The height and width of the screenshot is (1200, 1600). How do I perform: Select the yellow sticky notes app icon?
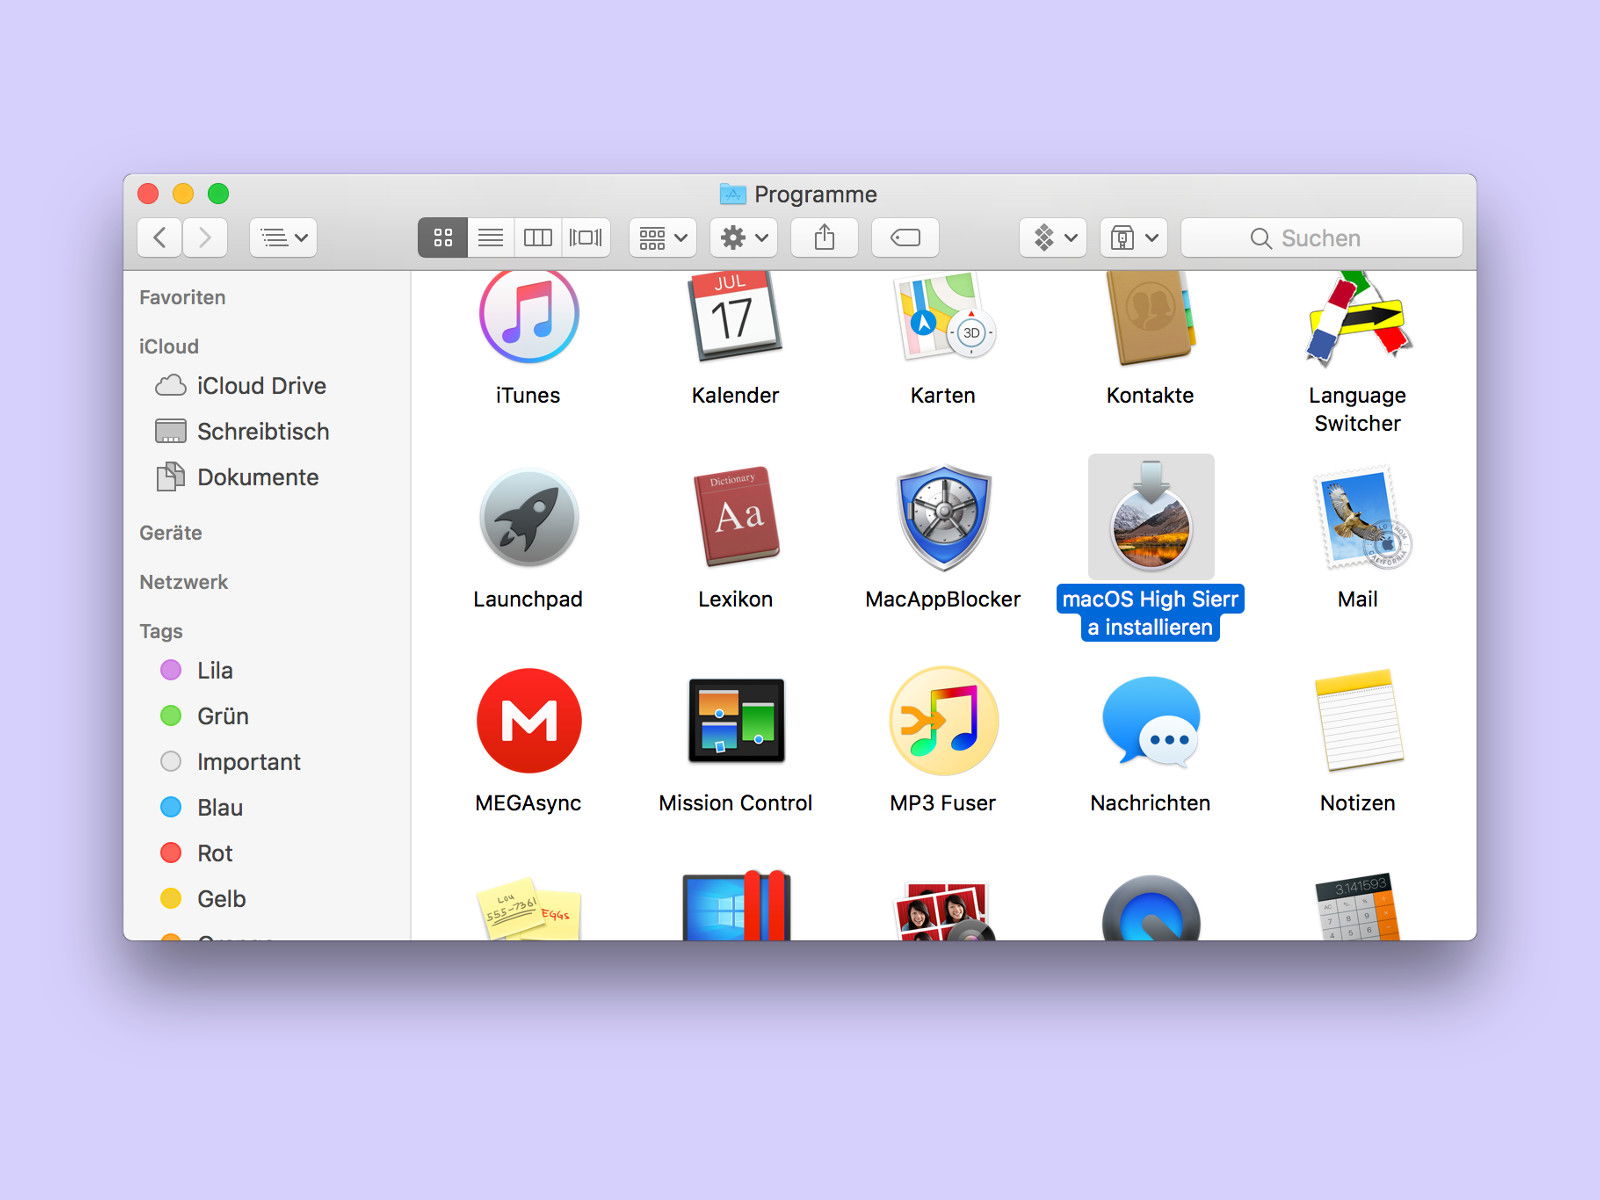pos(528,908)
